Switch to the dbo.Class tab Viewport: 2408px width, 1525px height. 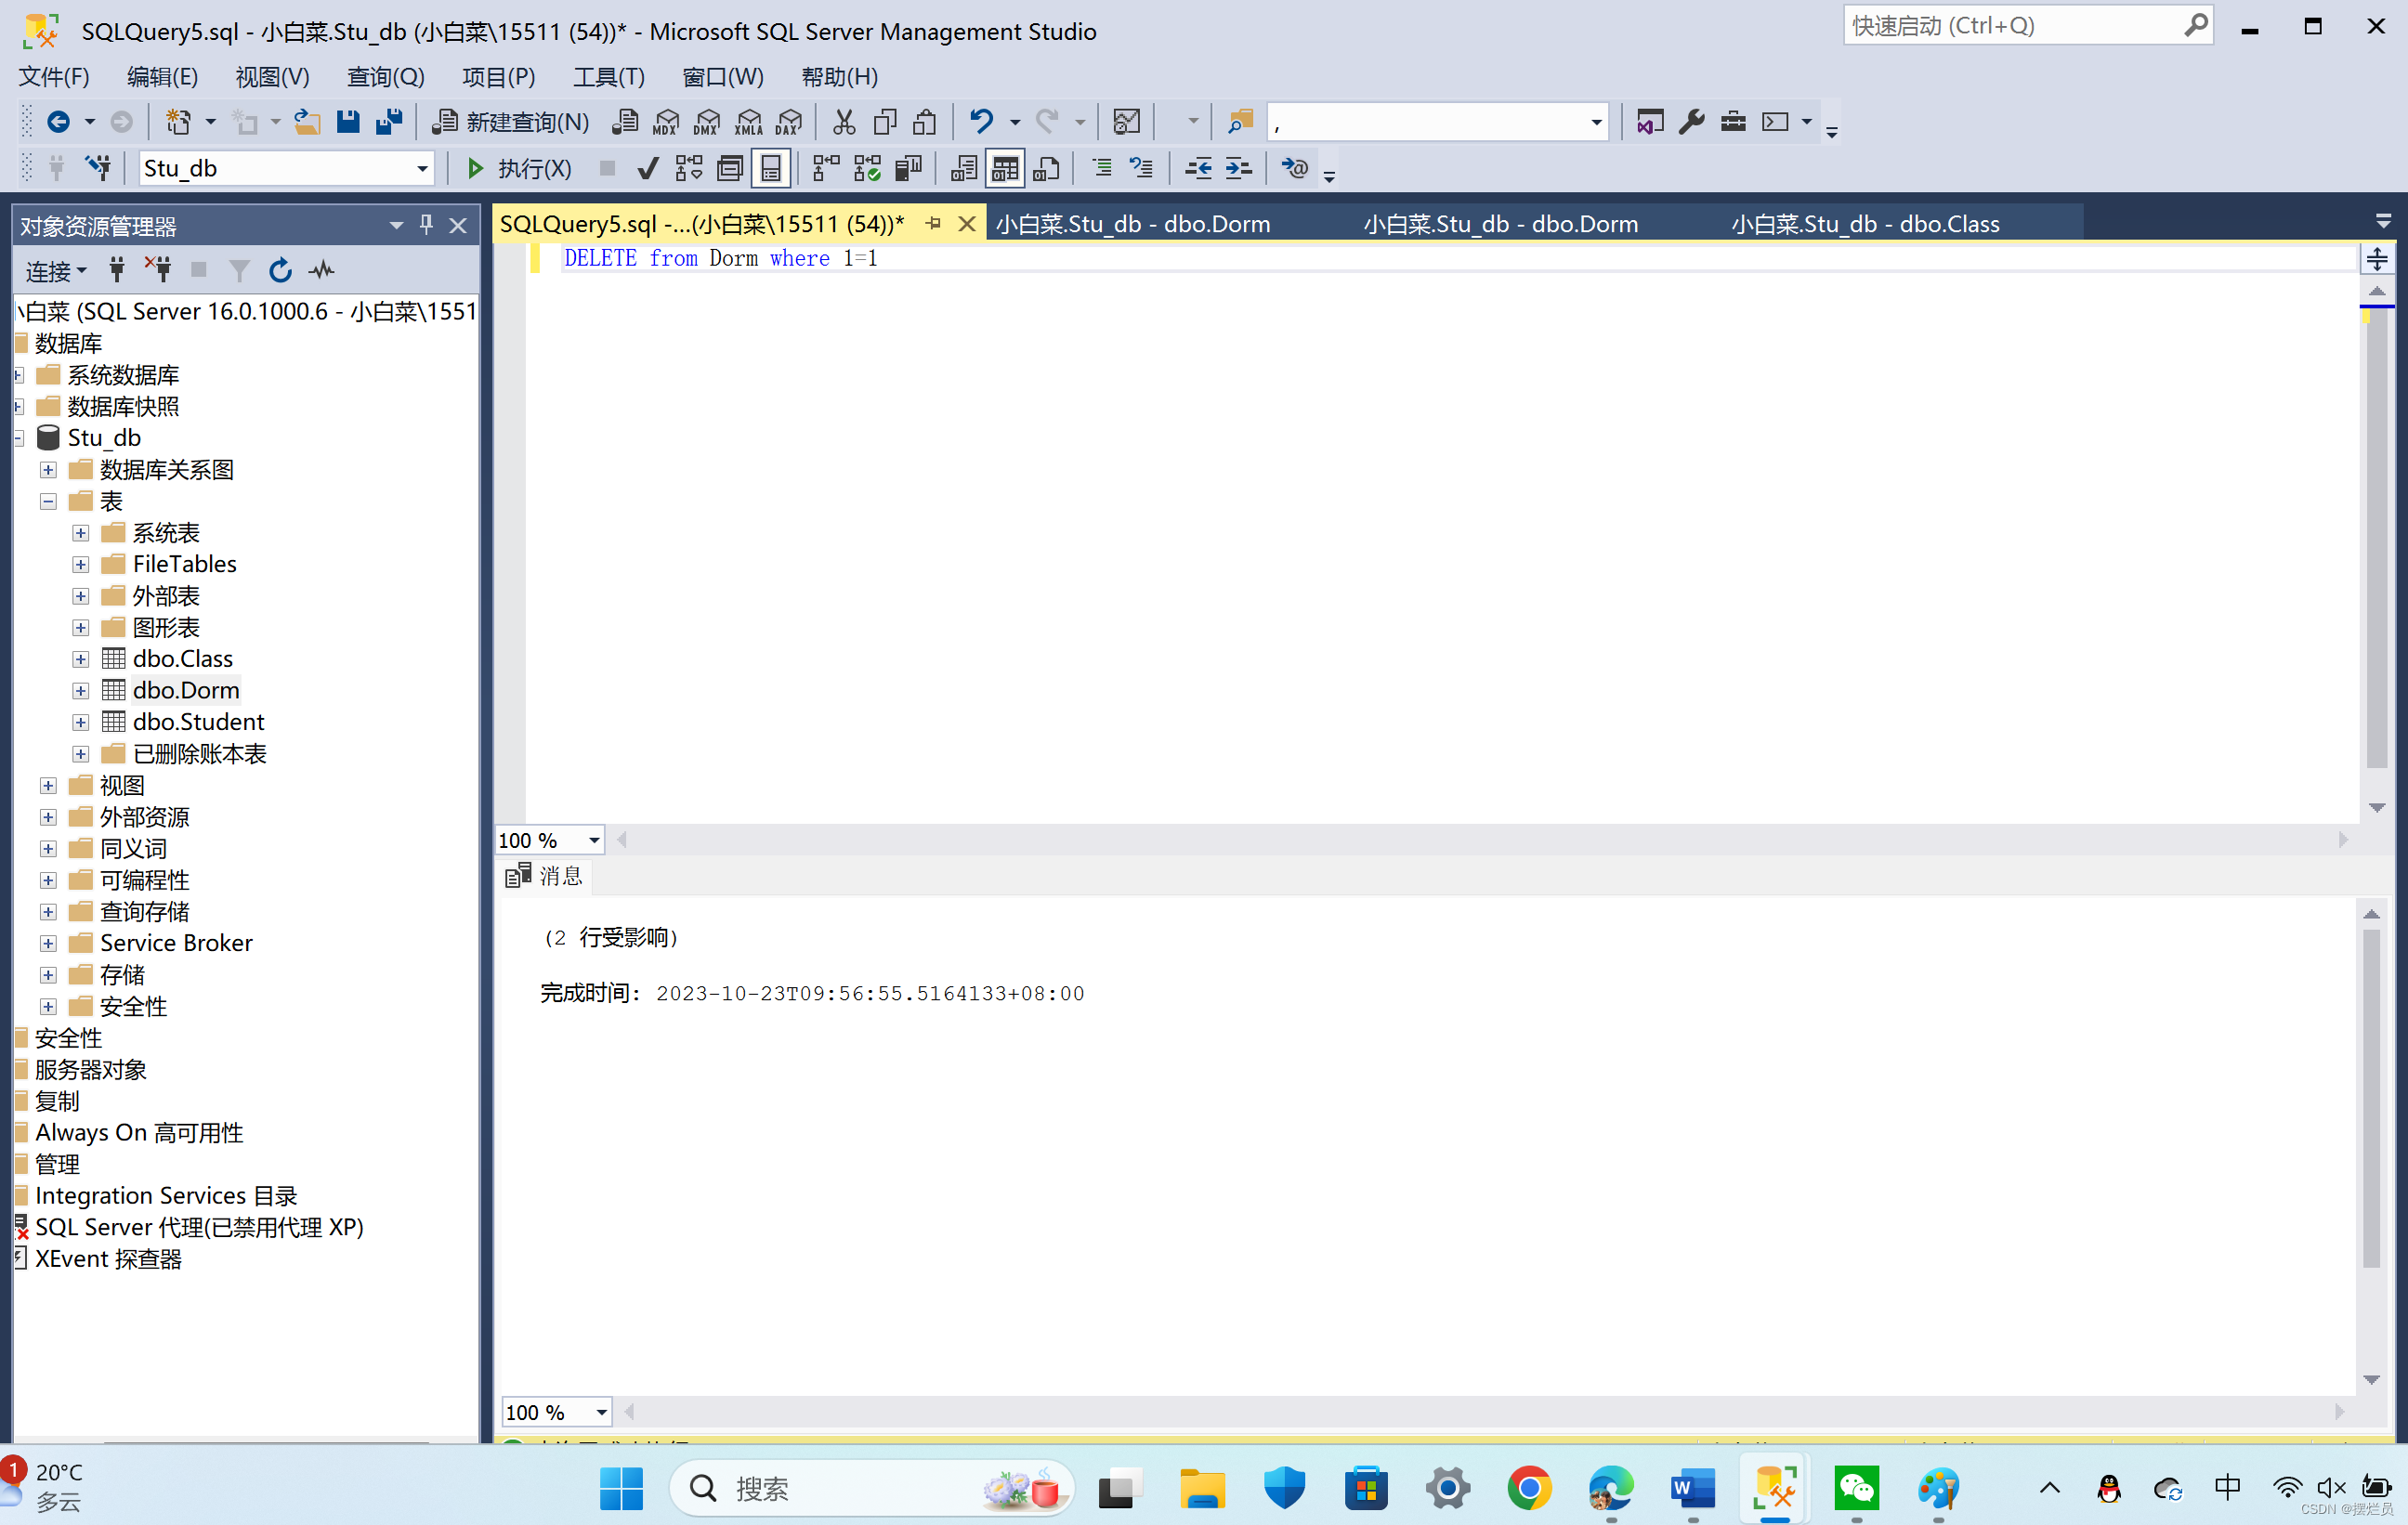tap(1865, 224)
